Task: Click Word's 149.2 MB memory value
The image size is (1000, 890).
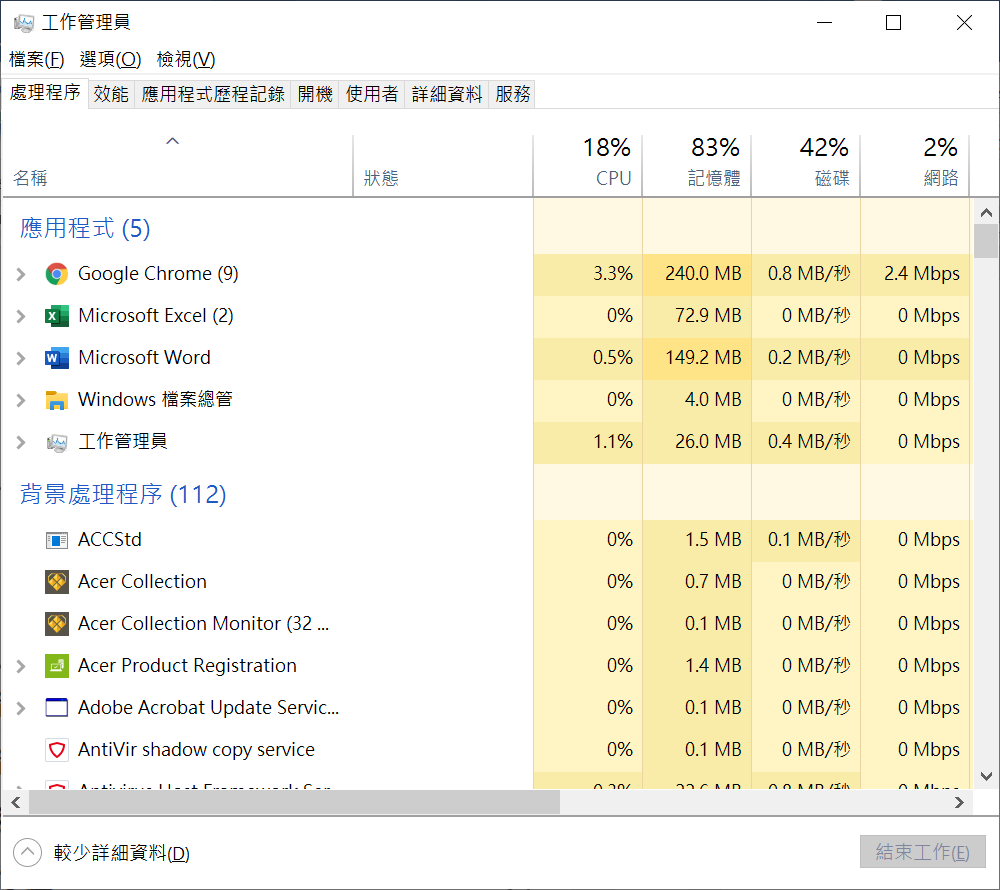Action: click(x=703, y=358)
